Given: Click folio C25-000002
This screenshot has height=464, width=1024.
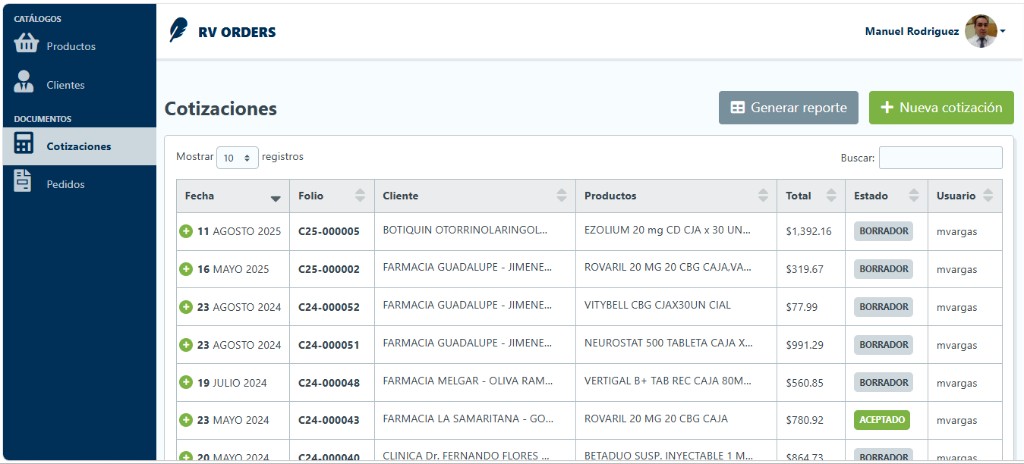Looking at the screenshot, I should pyautogui.click(x=328, y=269).
